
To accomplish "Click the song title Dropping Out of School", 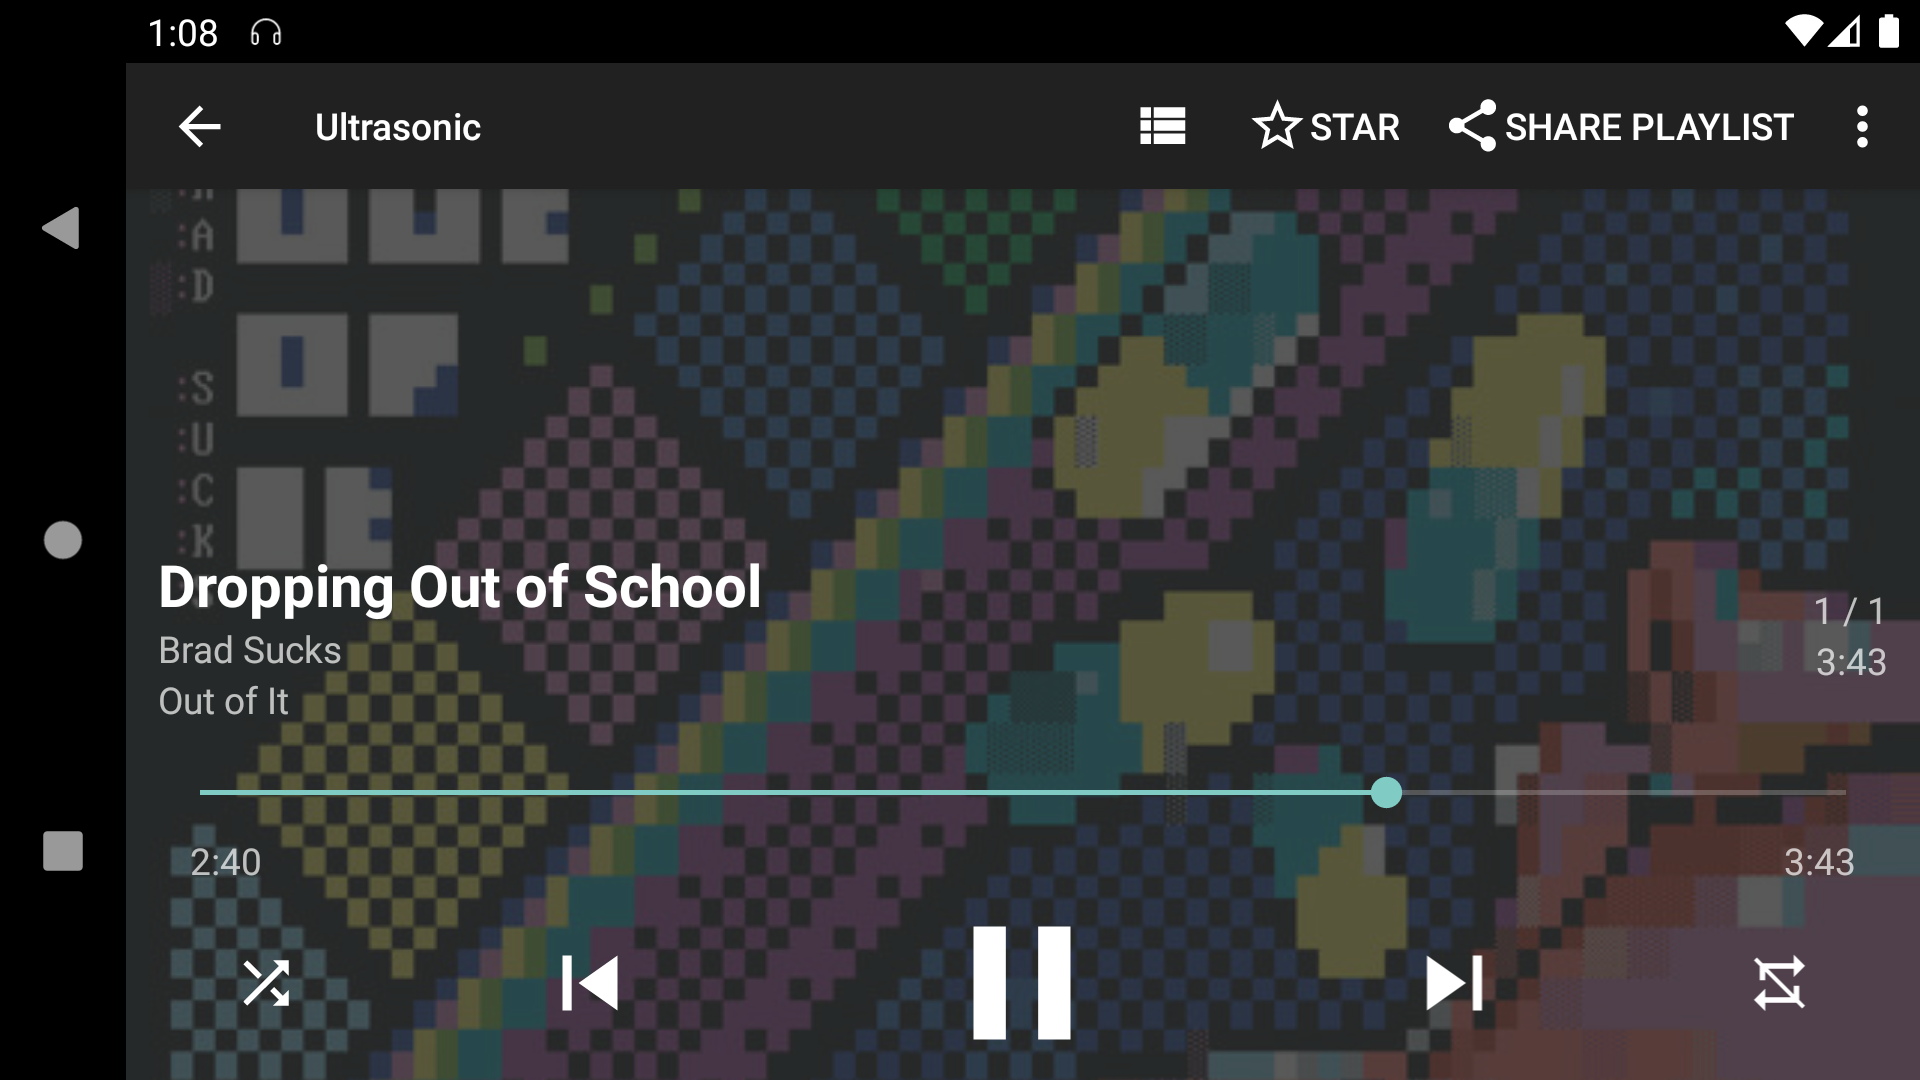I will [x=460, y=587].
